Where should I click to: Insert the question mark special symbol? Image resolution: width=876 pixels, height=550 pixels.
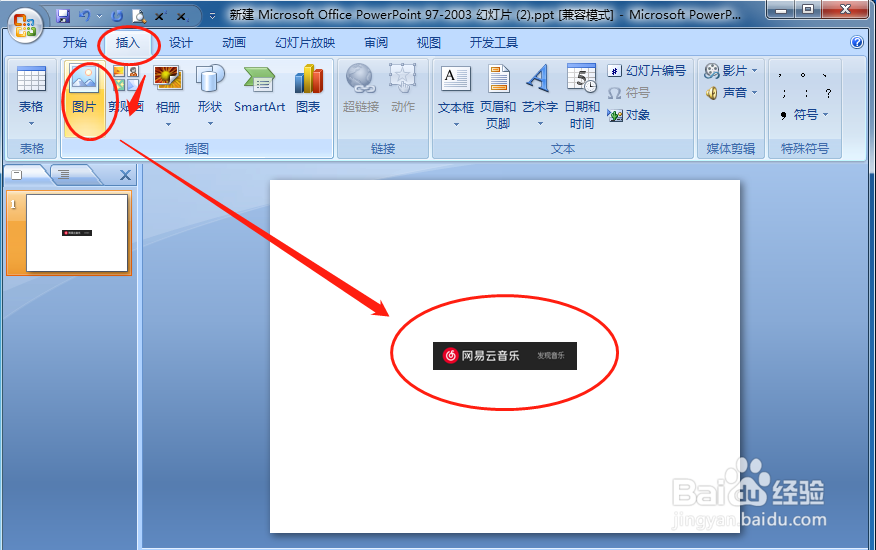pyautogui.click(x=829, y=93)
